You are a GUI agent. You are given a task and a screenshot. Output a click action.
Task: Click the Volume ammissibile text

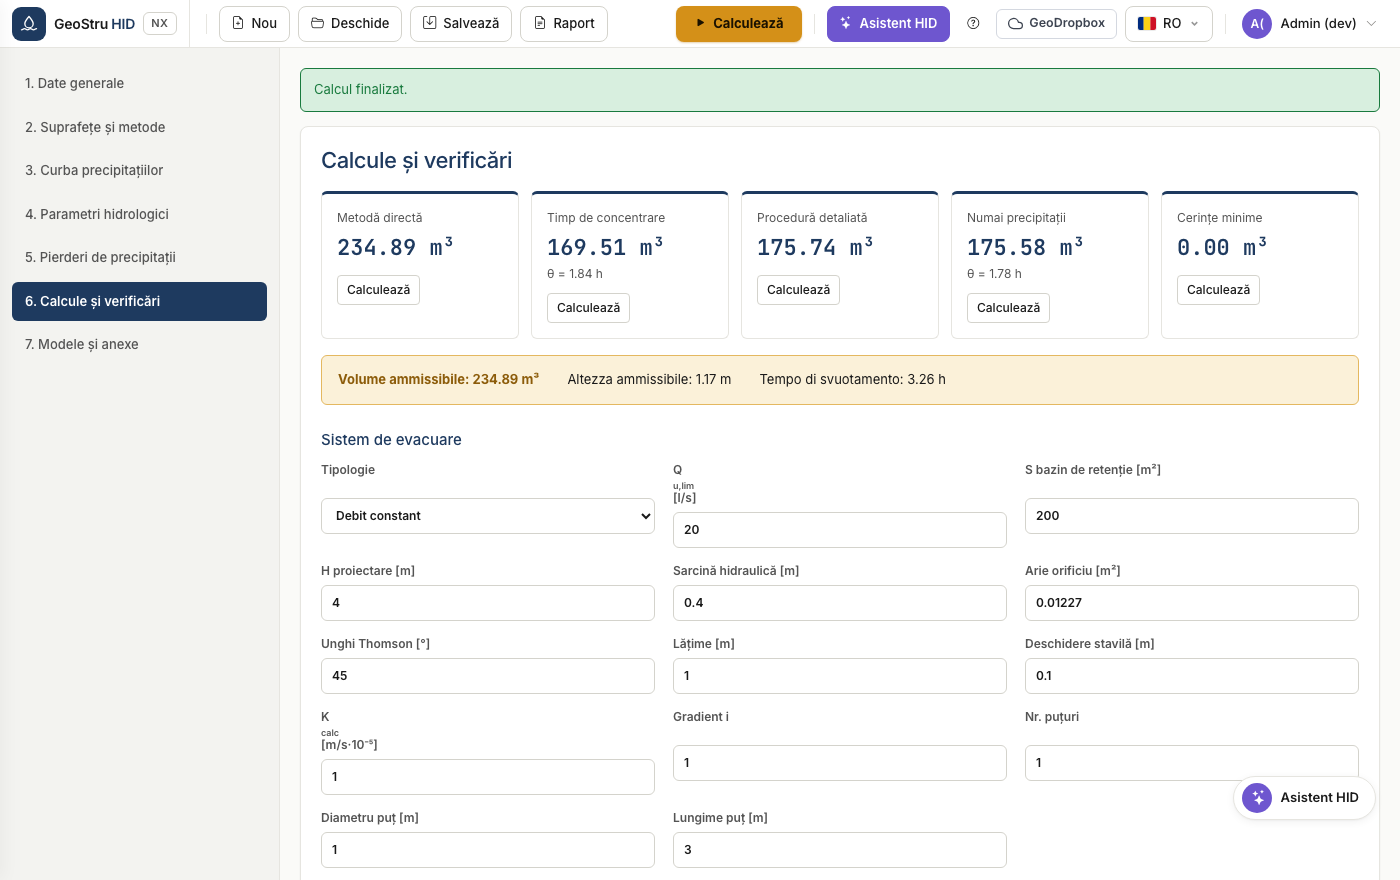(438, 380)
